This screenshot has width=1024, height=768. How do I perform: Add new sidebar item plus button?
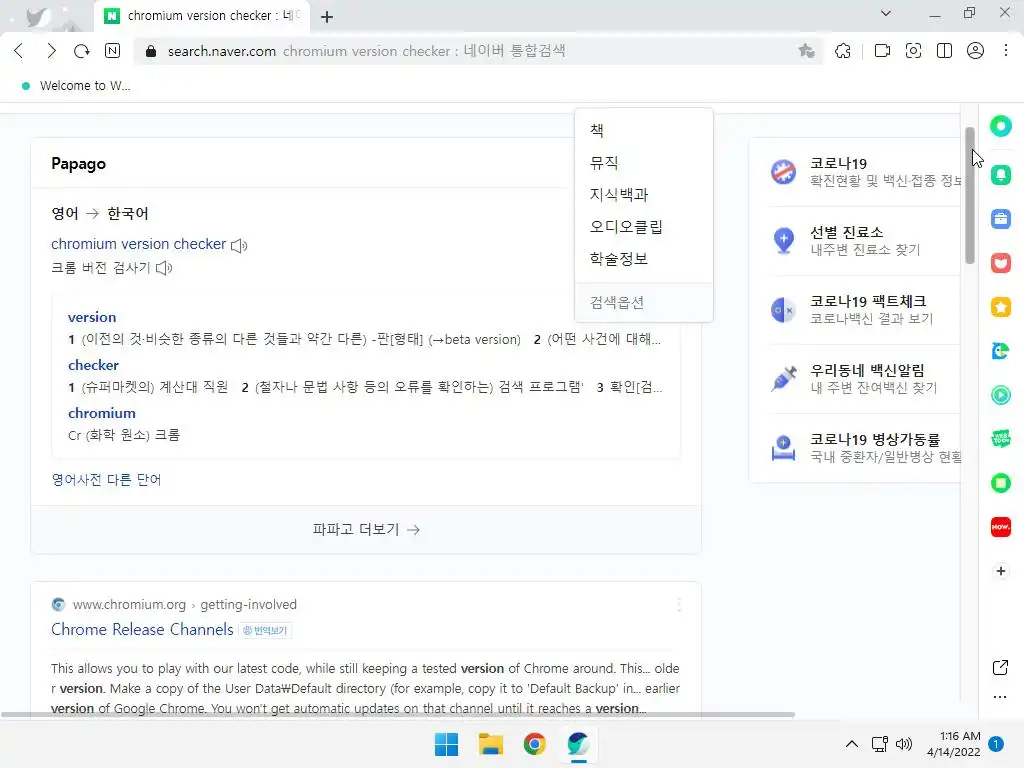coord(1000,571)
